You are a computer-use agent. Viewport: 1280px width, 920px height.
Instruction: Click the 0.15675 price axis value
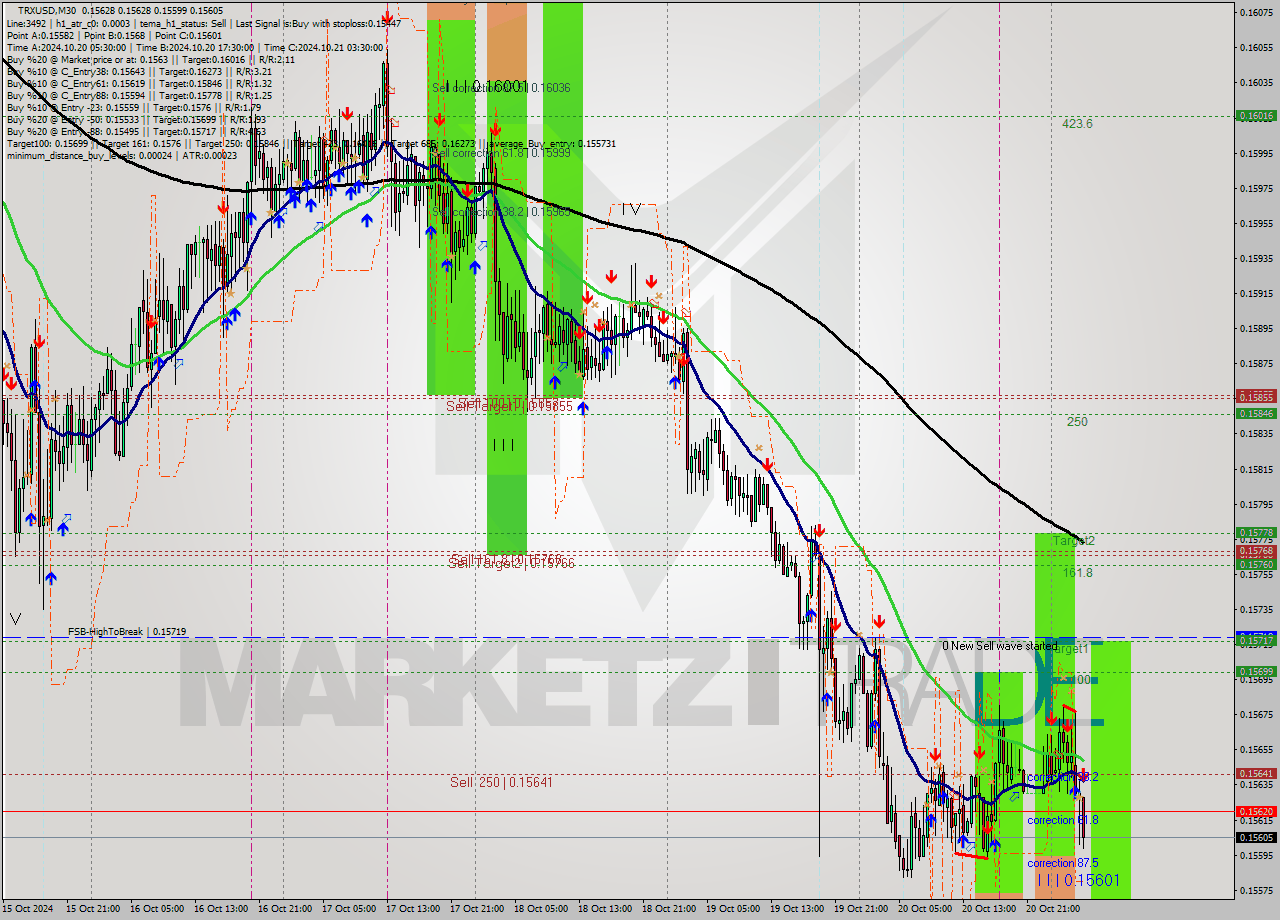1256,714
